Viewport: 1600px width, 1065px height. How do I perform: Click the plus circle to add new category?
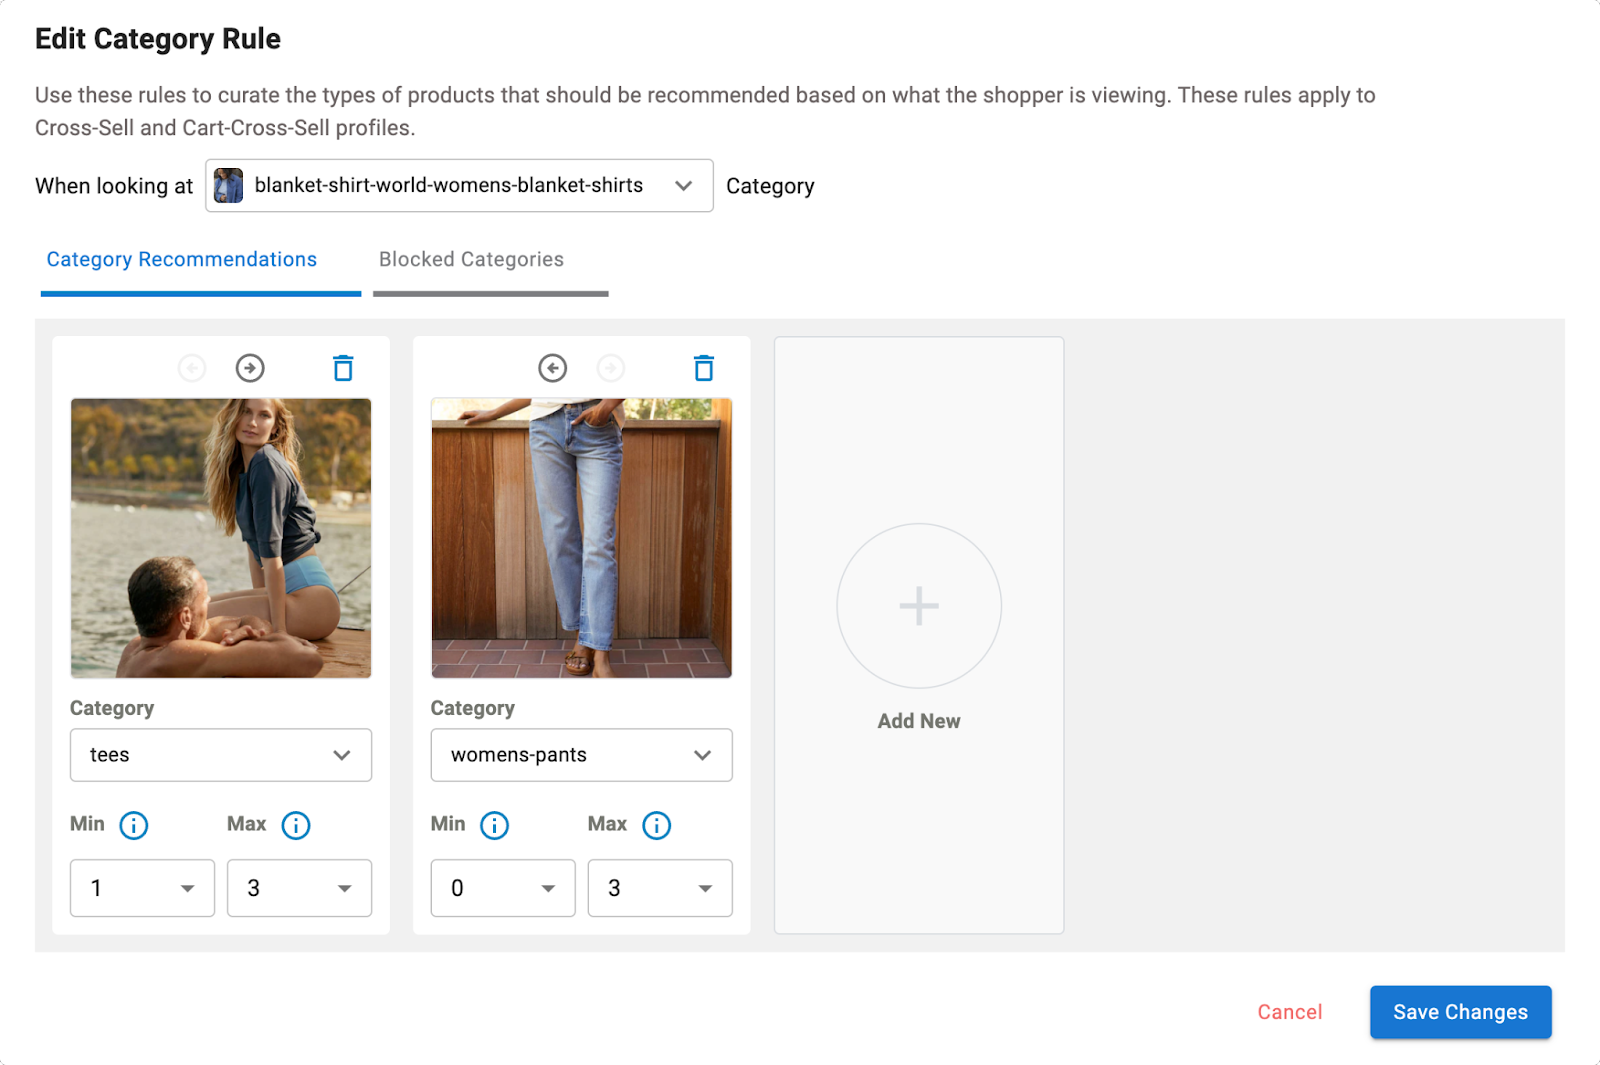[919, 606]
